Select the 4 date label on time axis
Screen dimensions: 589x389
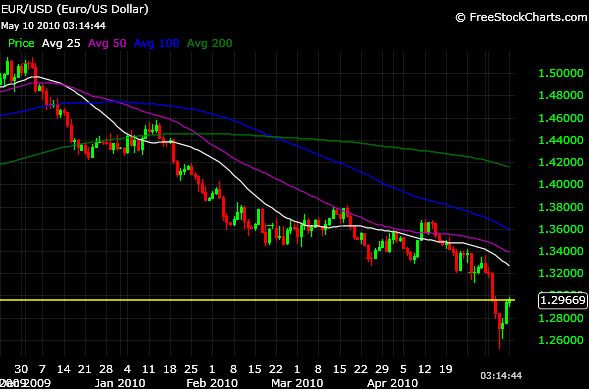(127, 369)
